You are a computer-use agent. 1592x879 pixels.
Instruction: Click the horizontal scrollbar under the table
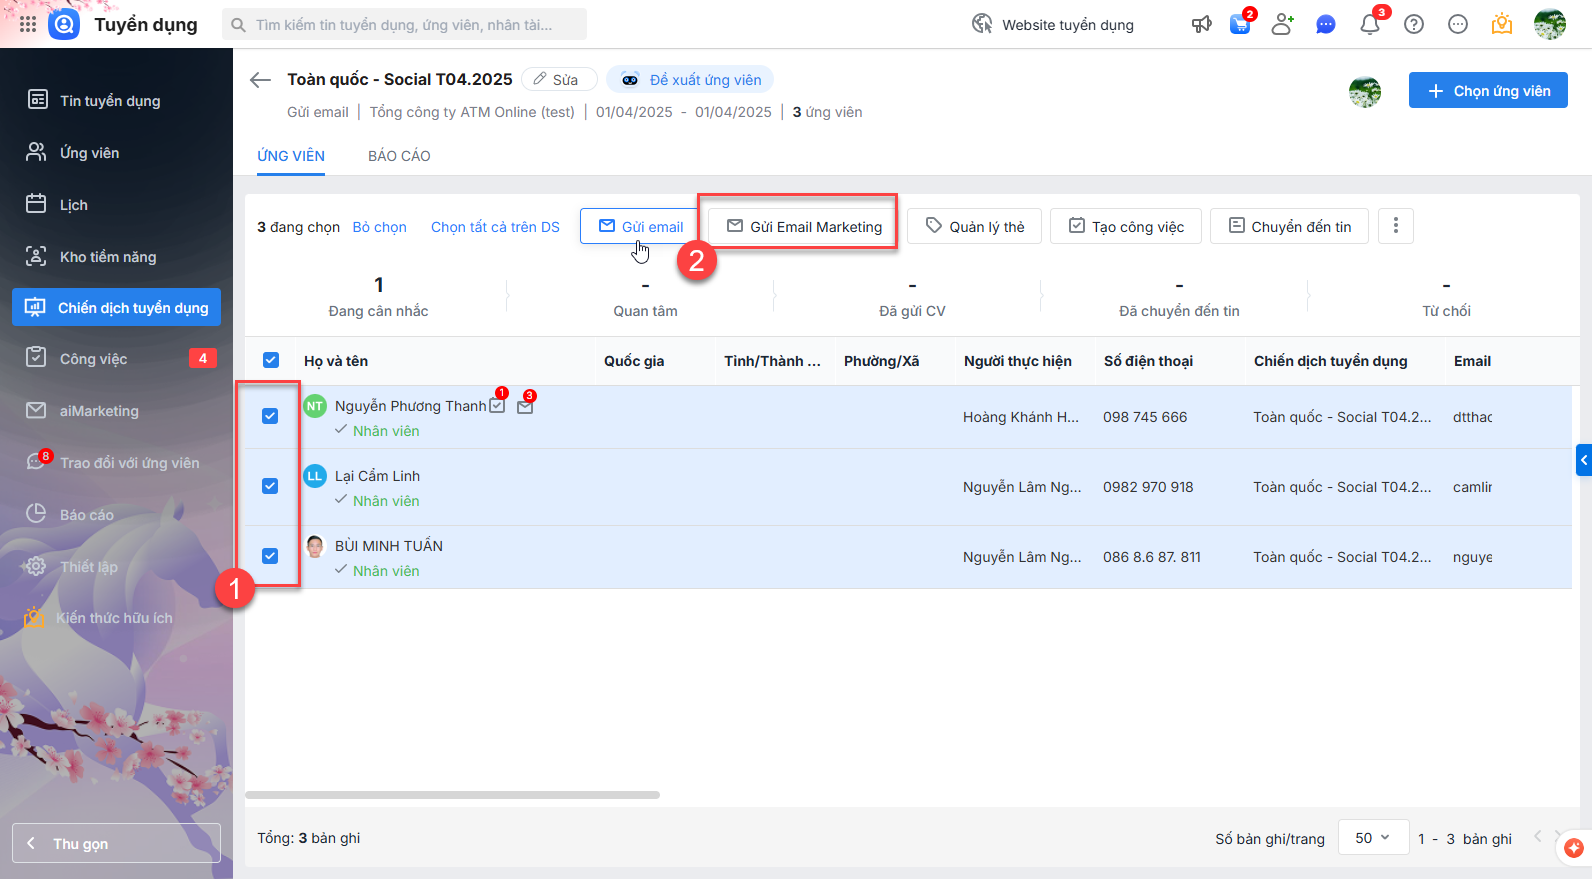452,795
